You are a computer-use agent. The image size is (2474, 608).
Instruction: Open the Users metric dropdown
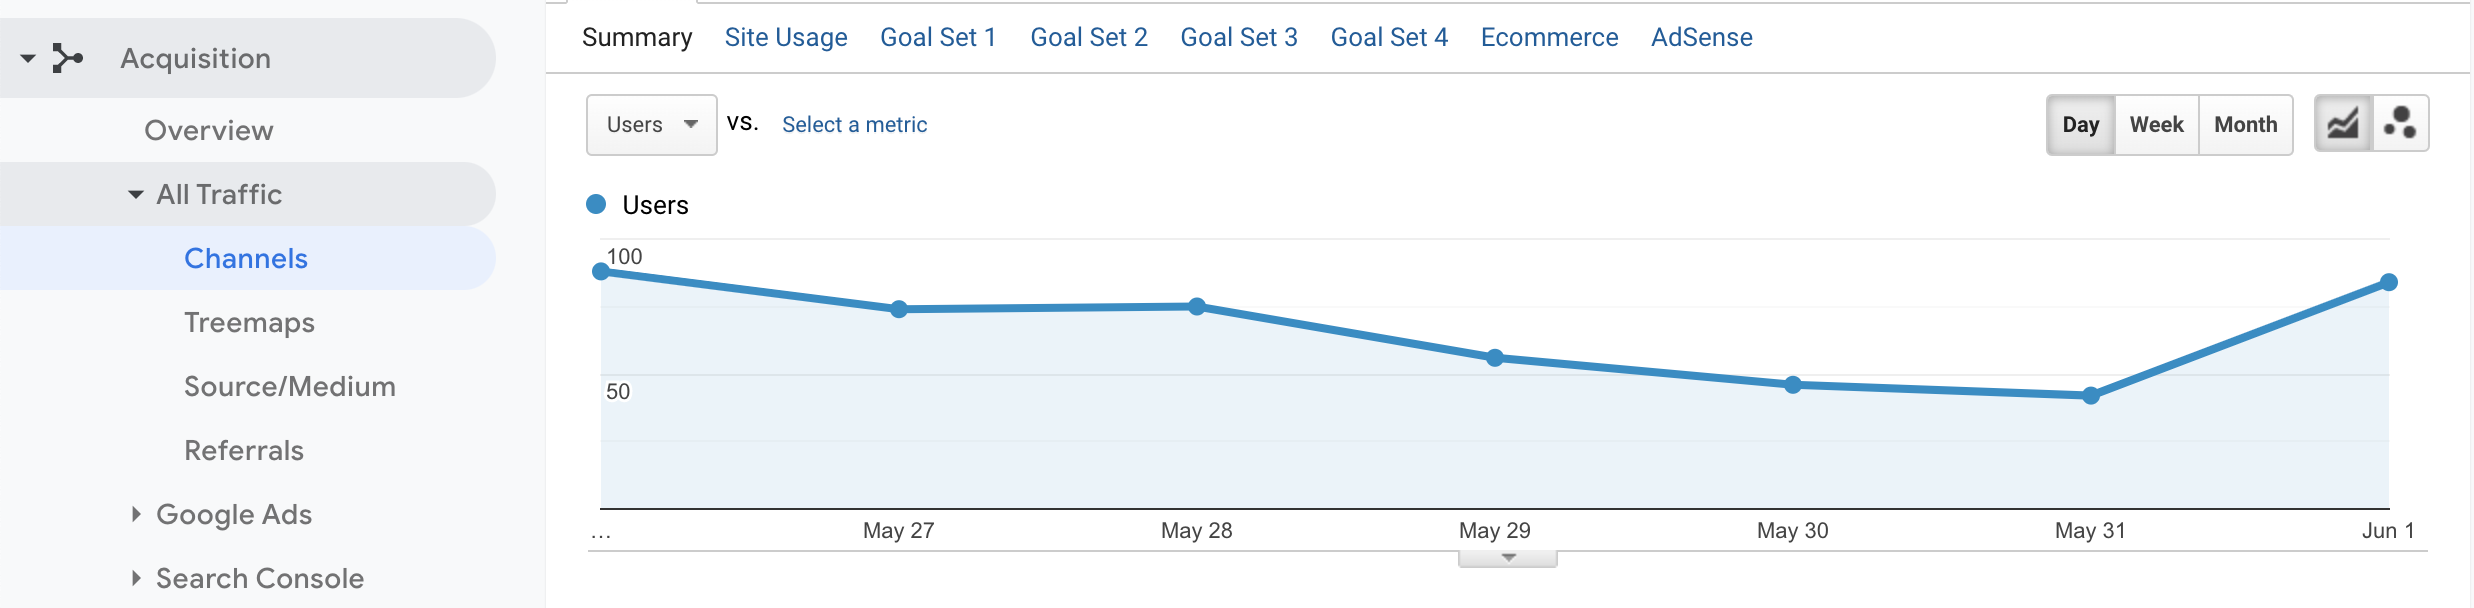click(x=651, y=125)
